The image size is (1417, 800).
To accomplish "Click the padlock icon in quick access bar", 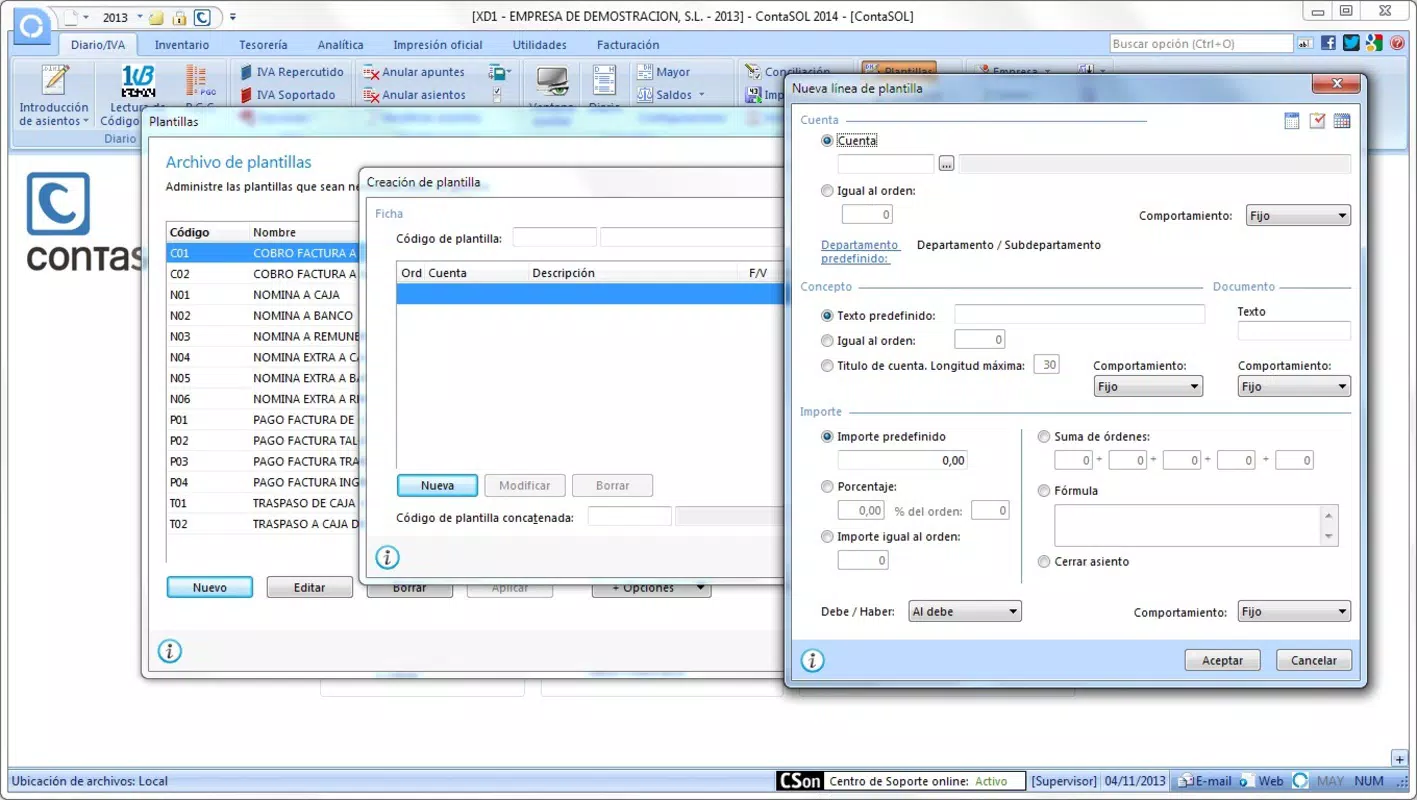I will click(179, 18).
